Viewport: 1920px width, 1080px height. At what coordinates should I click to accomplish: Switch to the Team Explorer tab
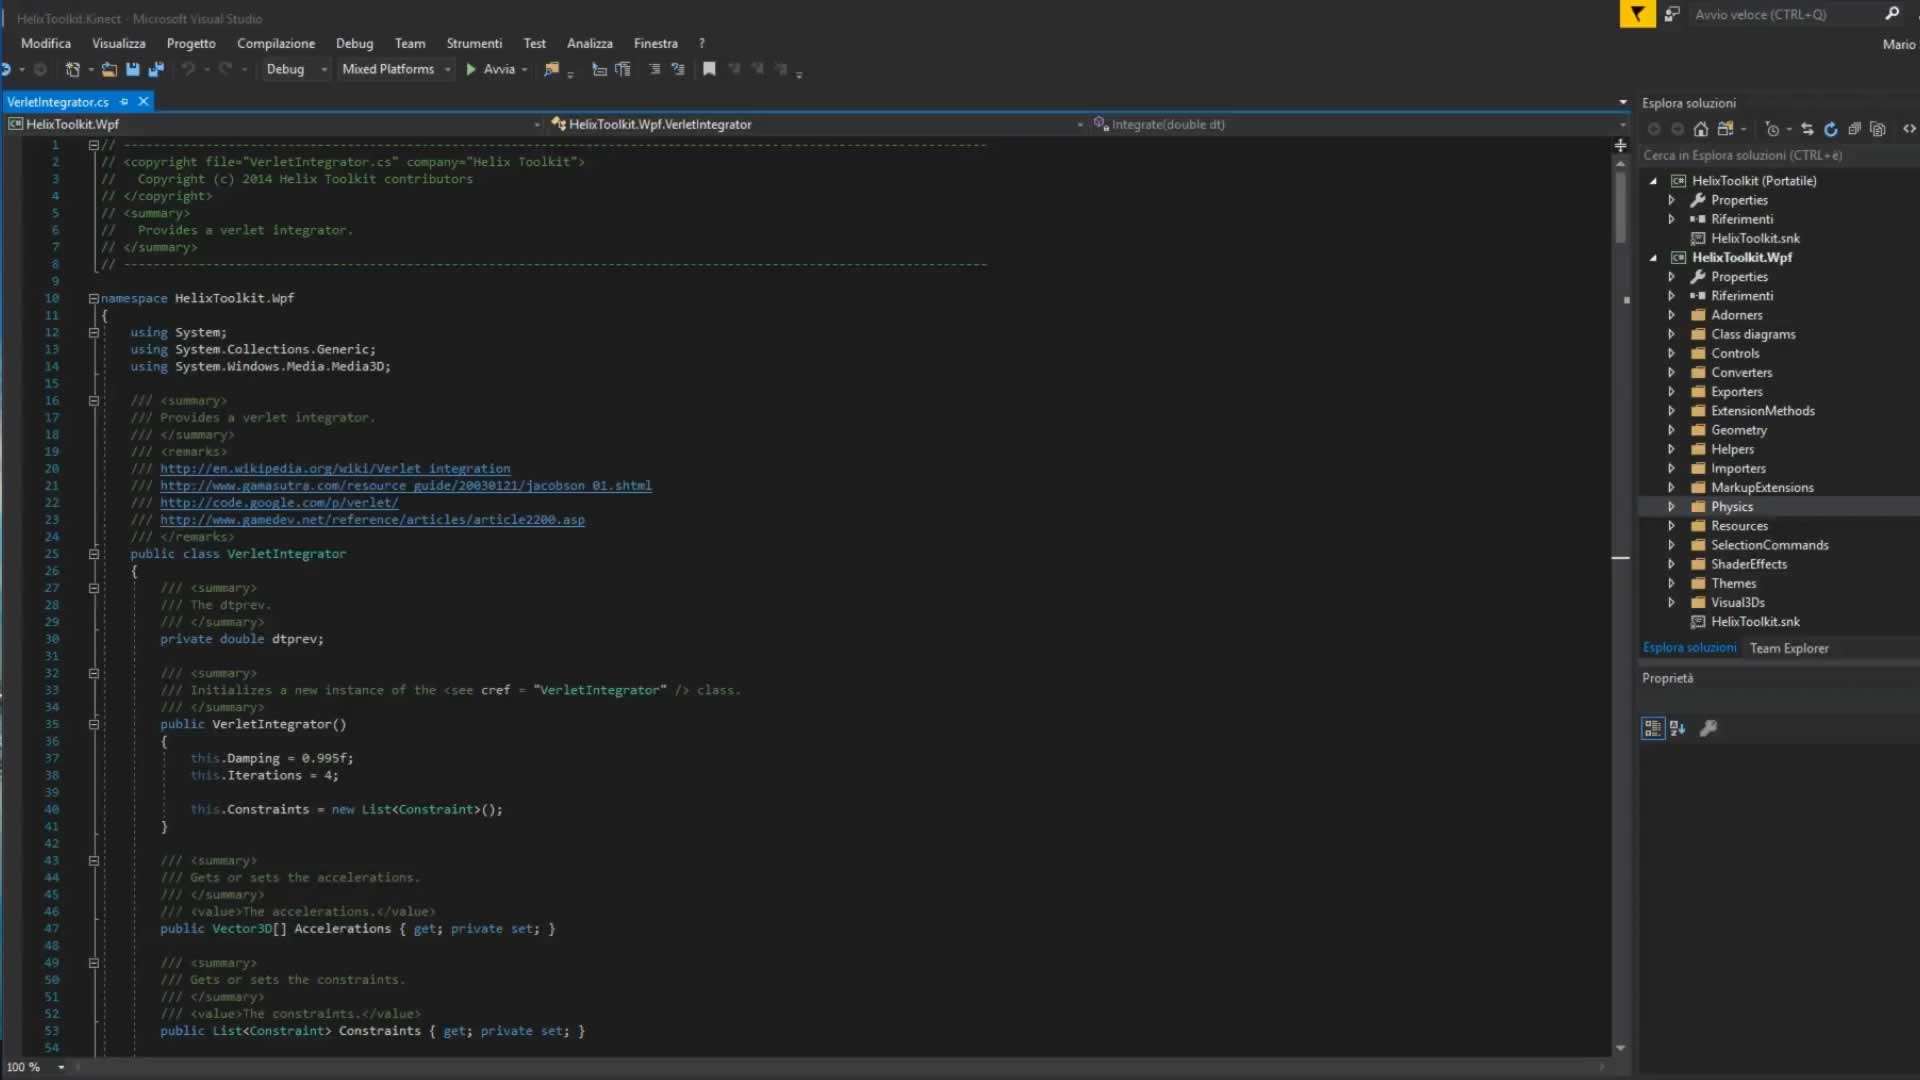tap(1789, 648)
